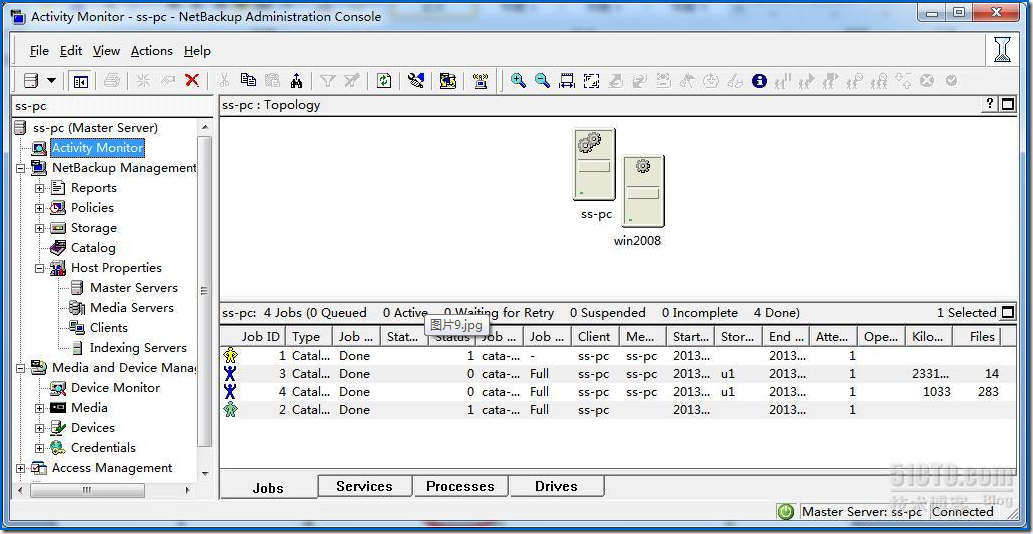Select the win2008 server icon in Topology
The height and width of the screenshot is (534, 1033).
(x=643, y=191)
